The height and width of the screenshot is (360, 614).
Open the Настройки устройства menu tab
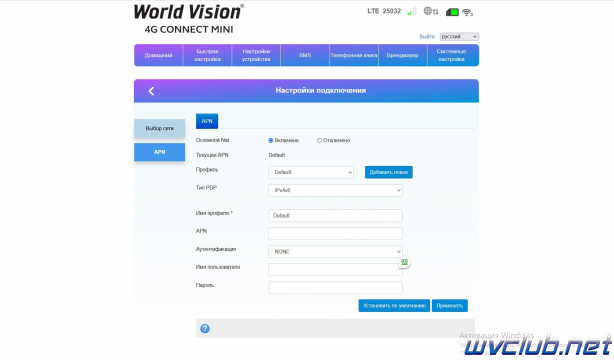pyautogui.click(x=256, y=55)
